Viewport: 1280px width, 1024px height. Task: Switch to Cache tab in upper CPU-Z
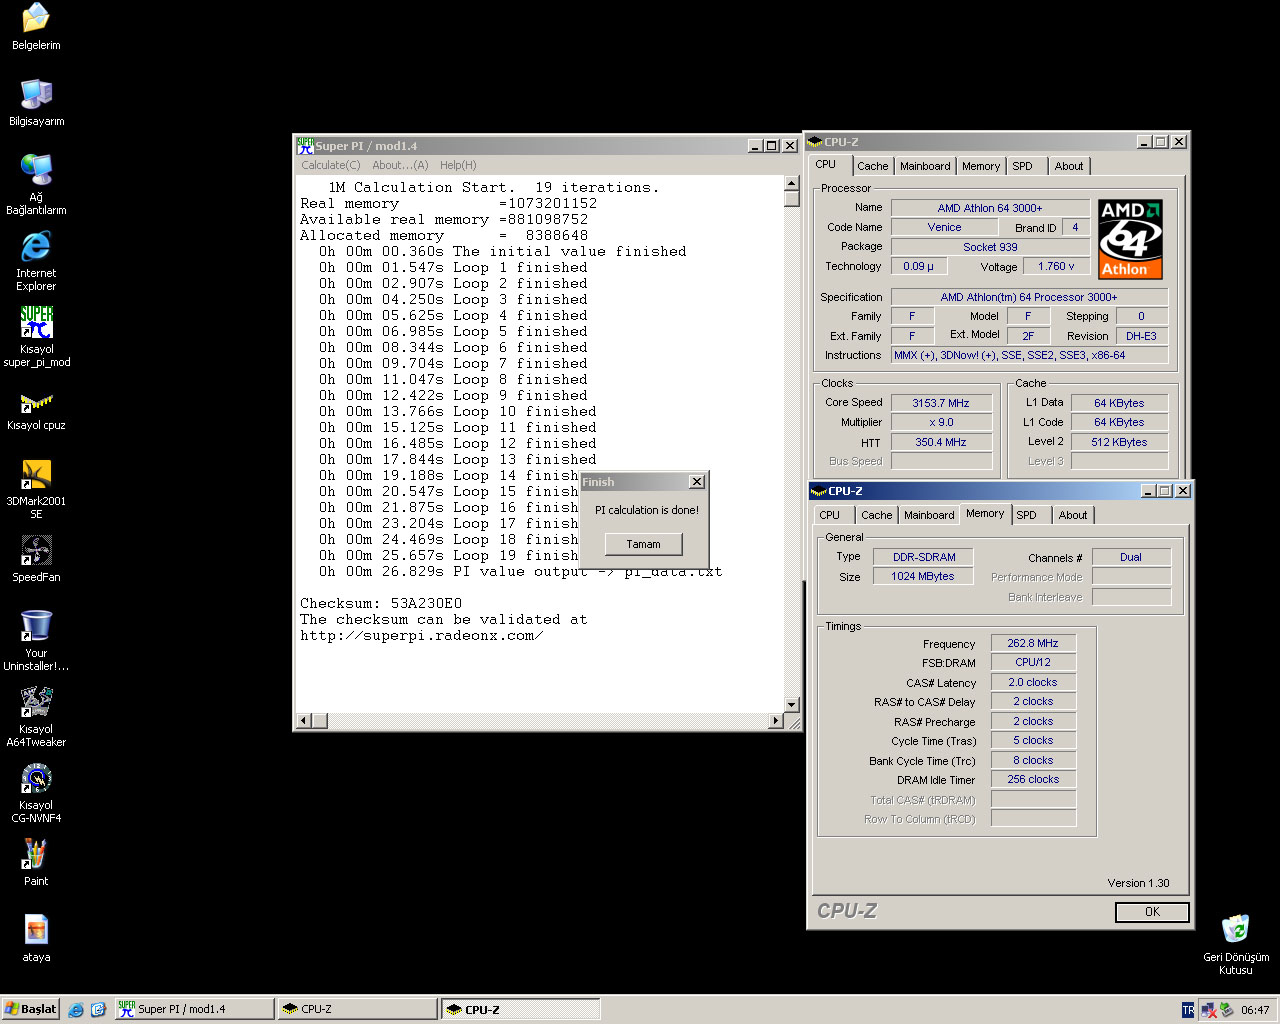pos(872,166)
